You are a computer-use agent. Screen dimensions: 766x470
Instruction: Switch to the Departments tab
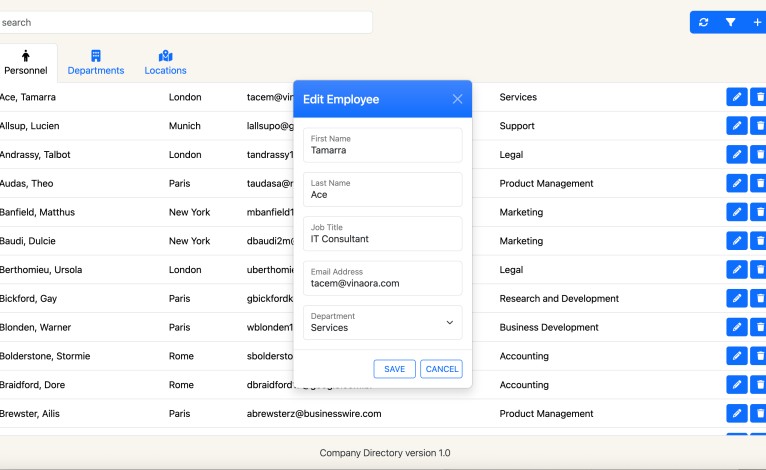click(96, 62)
